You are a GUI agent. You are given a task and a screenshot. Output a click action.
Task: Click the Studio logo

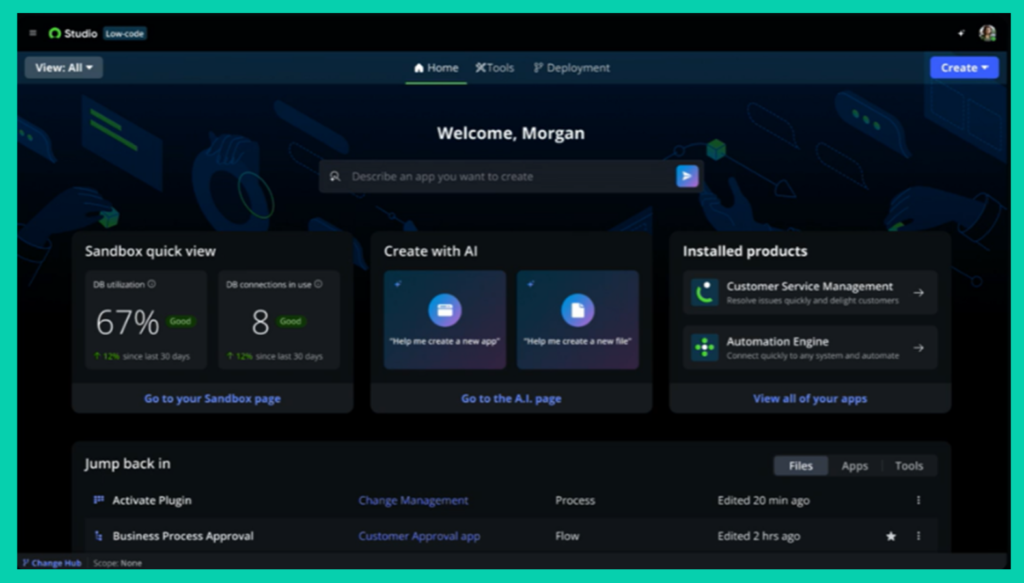click(60, 32)
